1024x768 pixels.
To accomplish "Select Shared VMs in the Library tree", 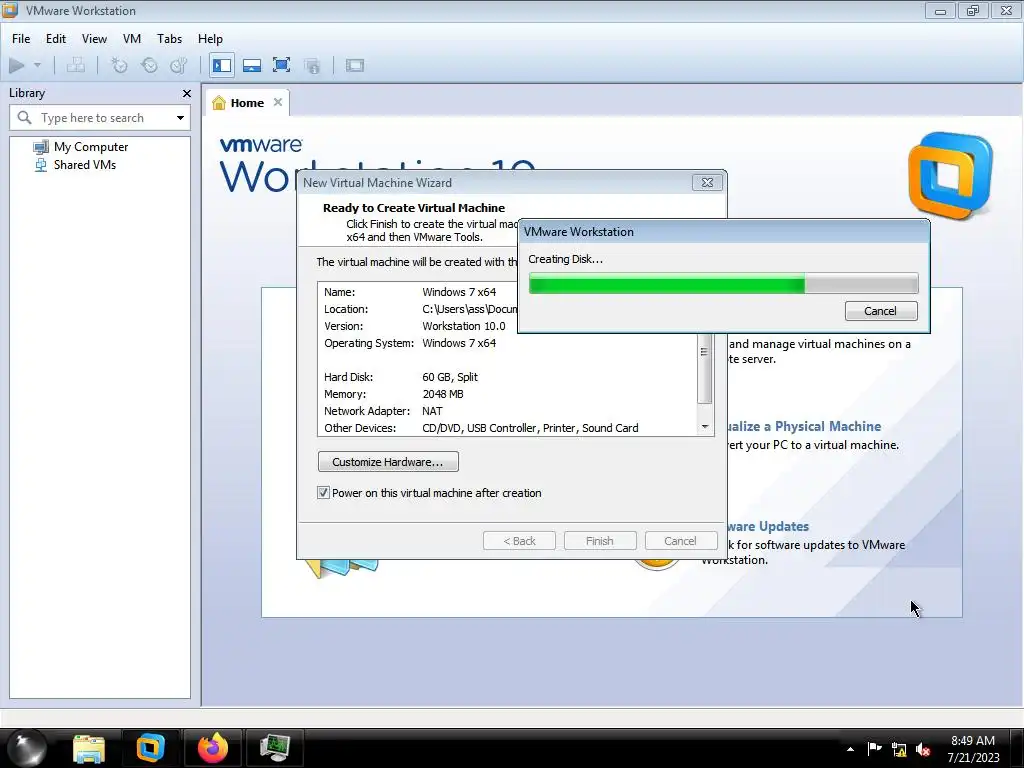I will tap(85, 165).
